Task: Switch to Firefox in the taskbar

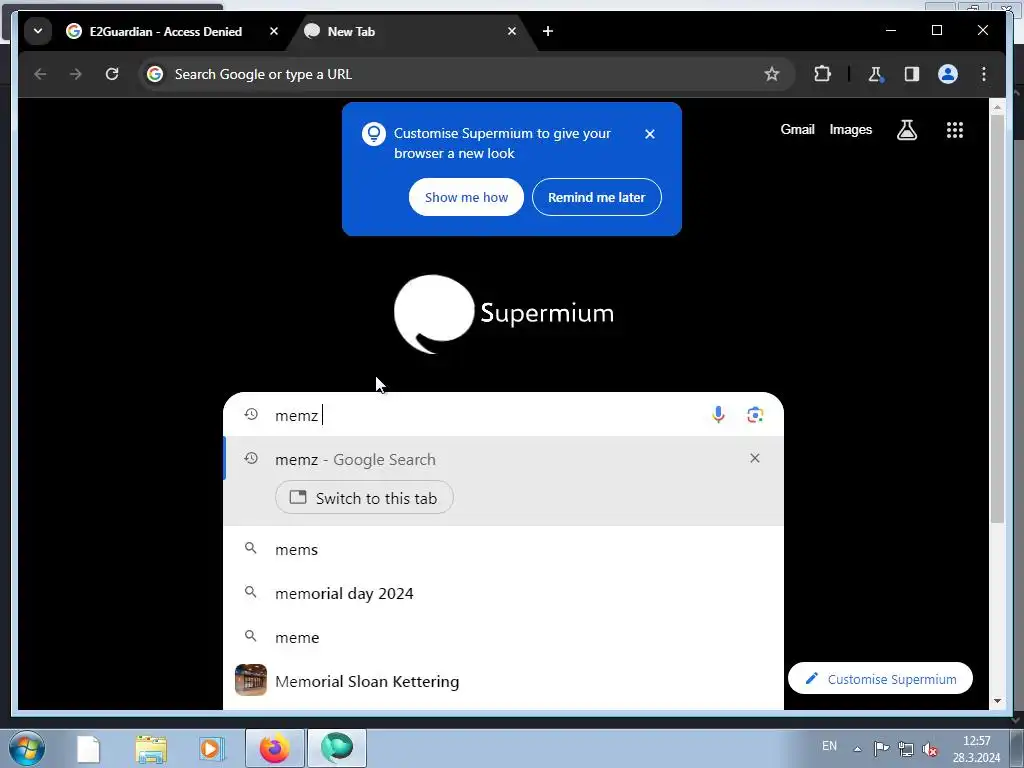Action: [x=275, y=748]
